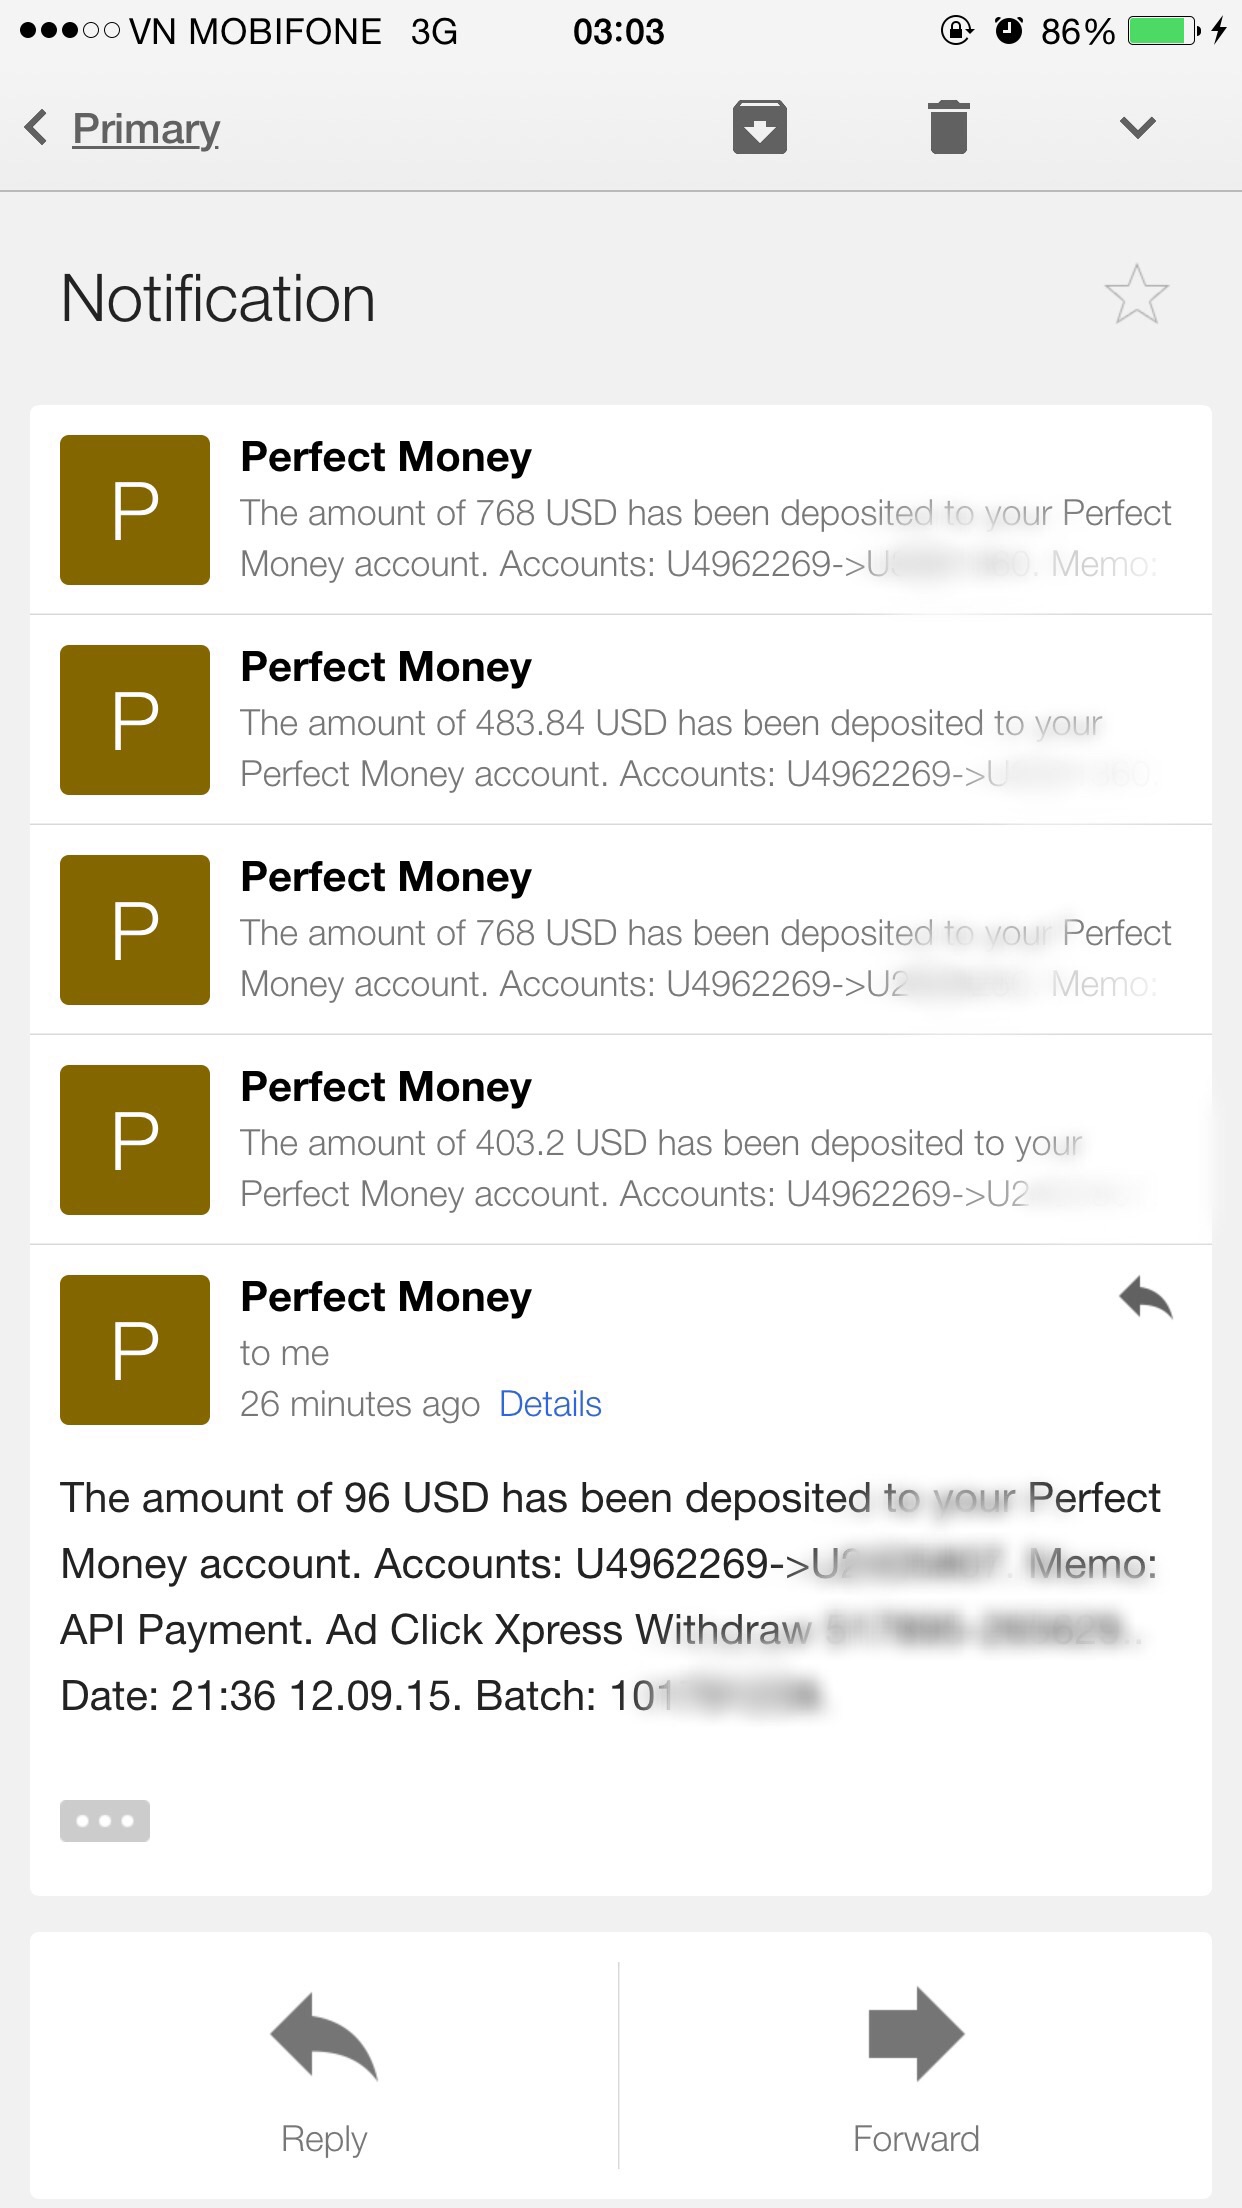1242x2208 pixels.
Task: Tap the Notification subject heading
Action: tap(218, 299)
